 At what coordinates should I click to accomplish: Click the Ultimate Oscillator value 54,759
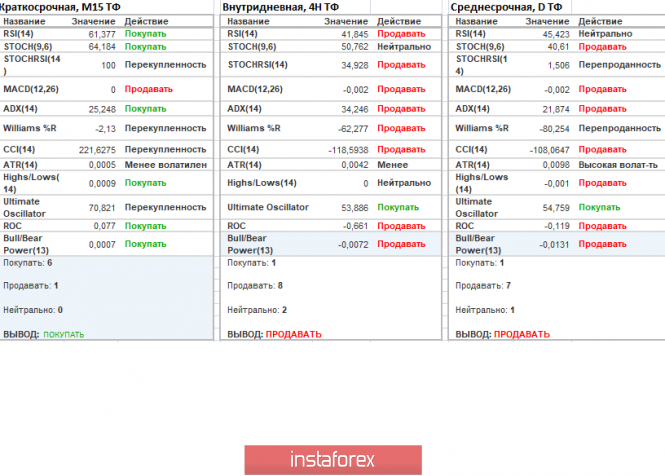tap(556, 207)
